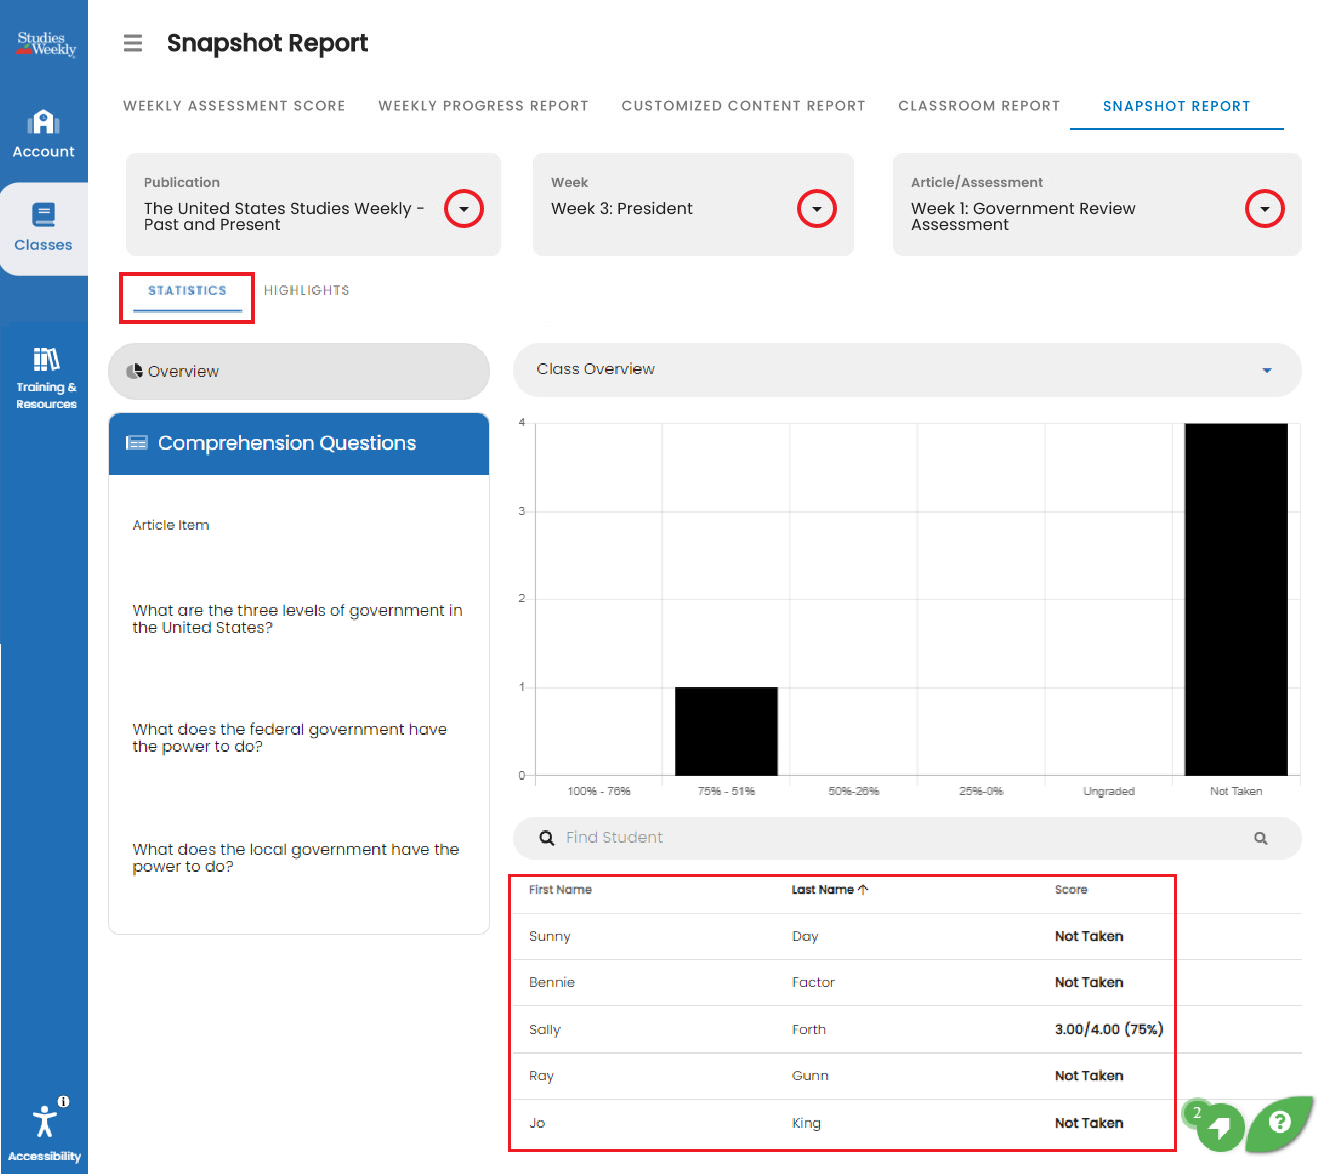The height and width of the screenshot is (1174, 1318).
Task: Open question about local government power
Action: click(295, 858)
